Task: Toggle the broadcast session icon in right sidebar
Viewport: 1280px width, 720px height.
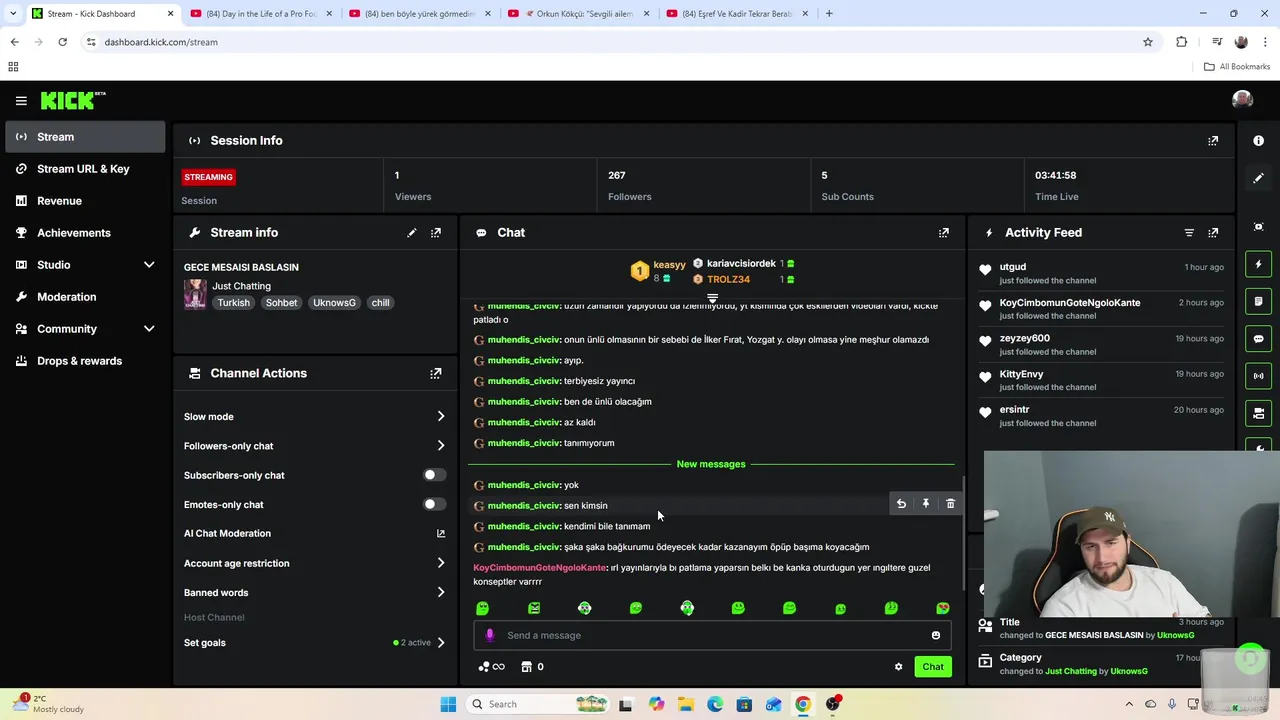Action: (x=1258, y=376)
